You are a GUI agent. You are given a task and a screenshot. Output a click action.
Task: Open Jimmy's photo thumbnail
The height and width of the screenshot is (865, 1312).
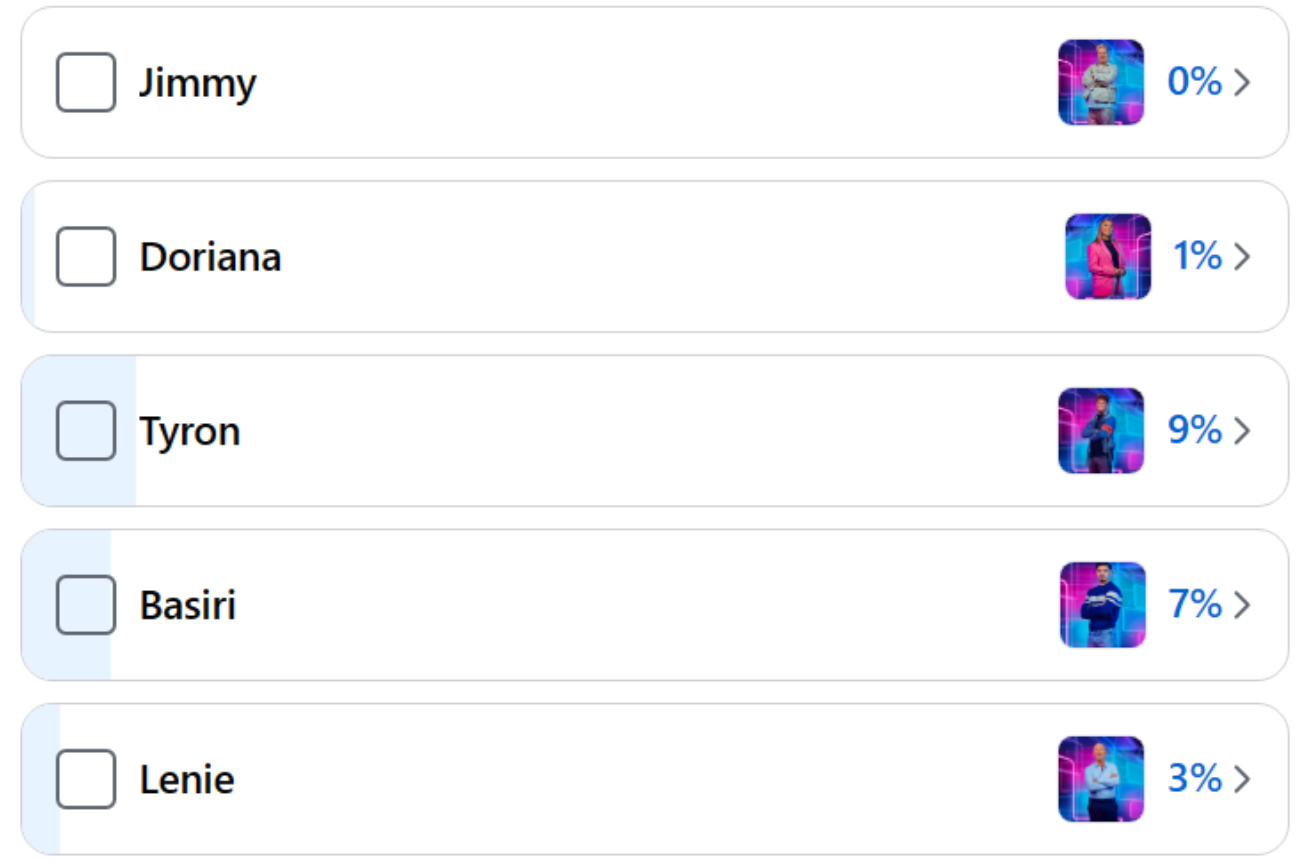(1101, 82)
